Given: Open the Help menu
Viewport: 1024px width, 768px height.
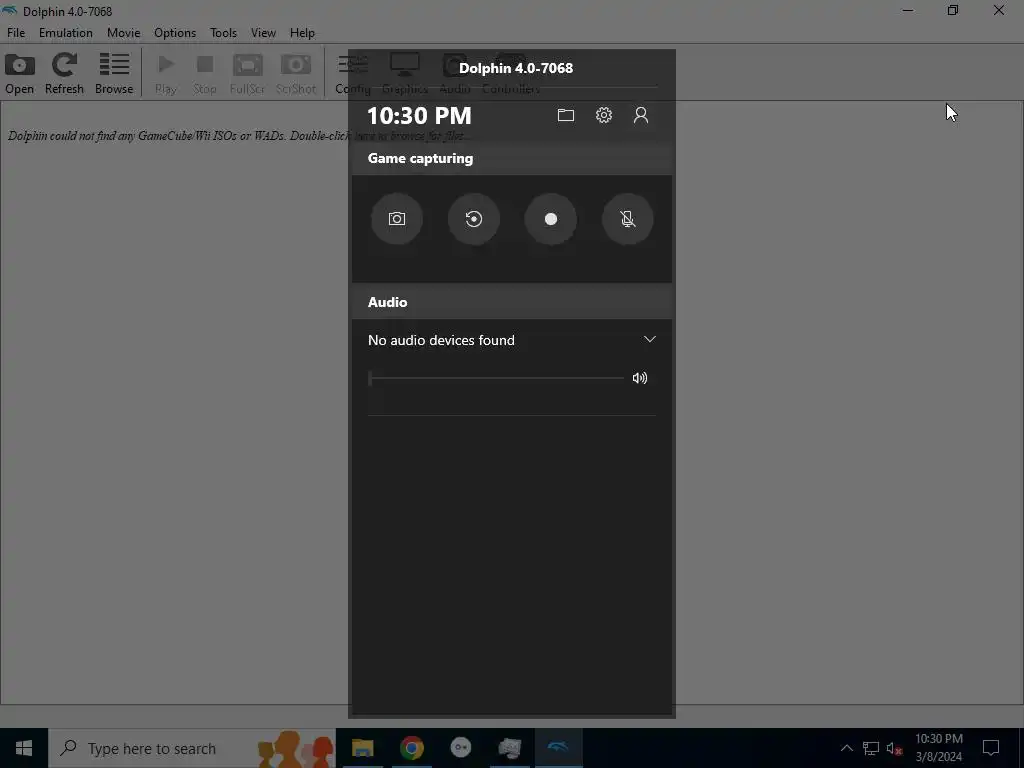Looking at the screenshot, I should [x=302, y=33].
